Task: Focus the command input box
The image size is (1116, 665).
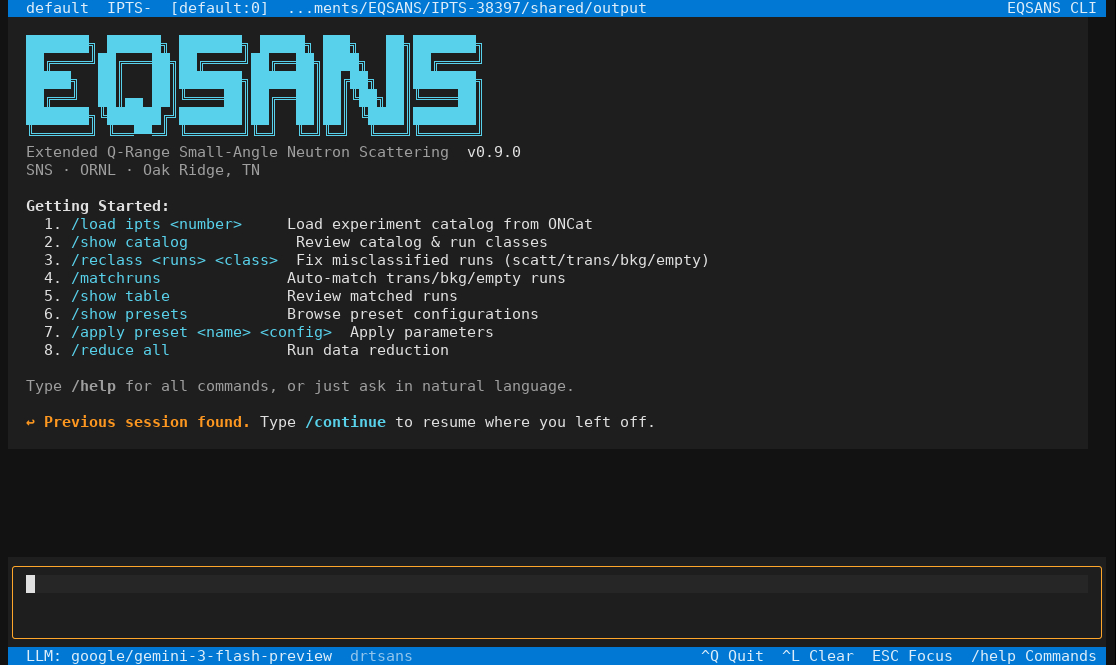Action: point(557,602)
